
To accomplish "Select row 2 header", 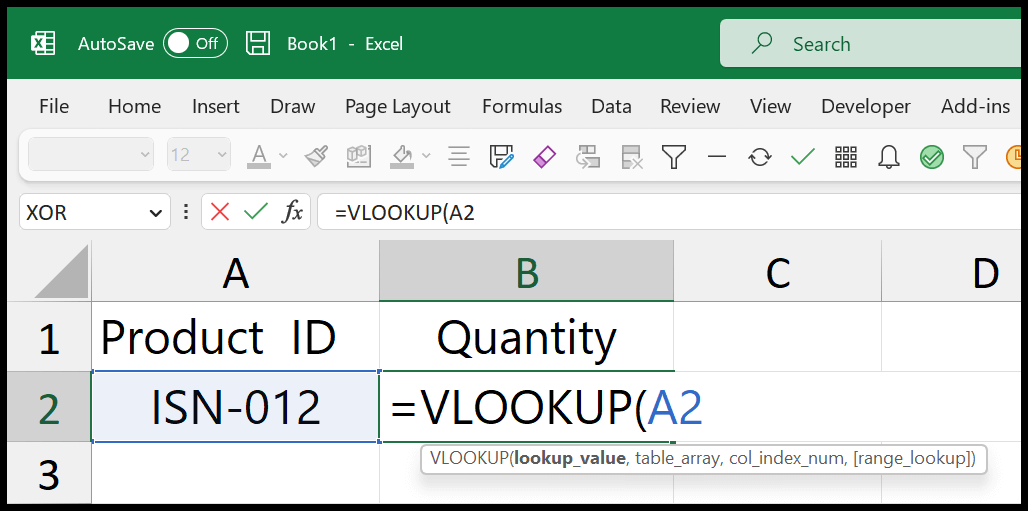I will click(49, 407).
